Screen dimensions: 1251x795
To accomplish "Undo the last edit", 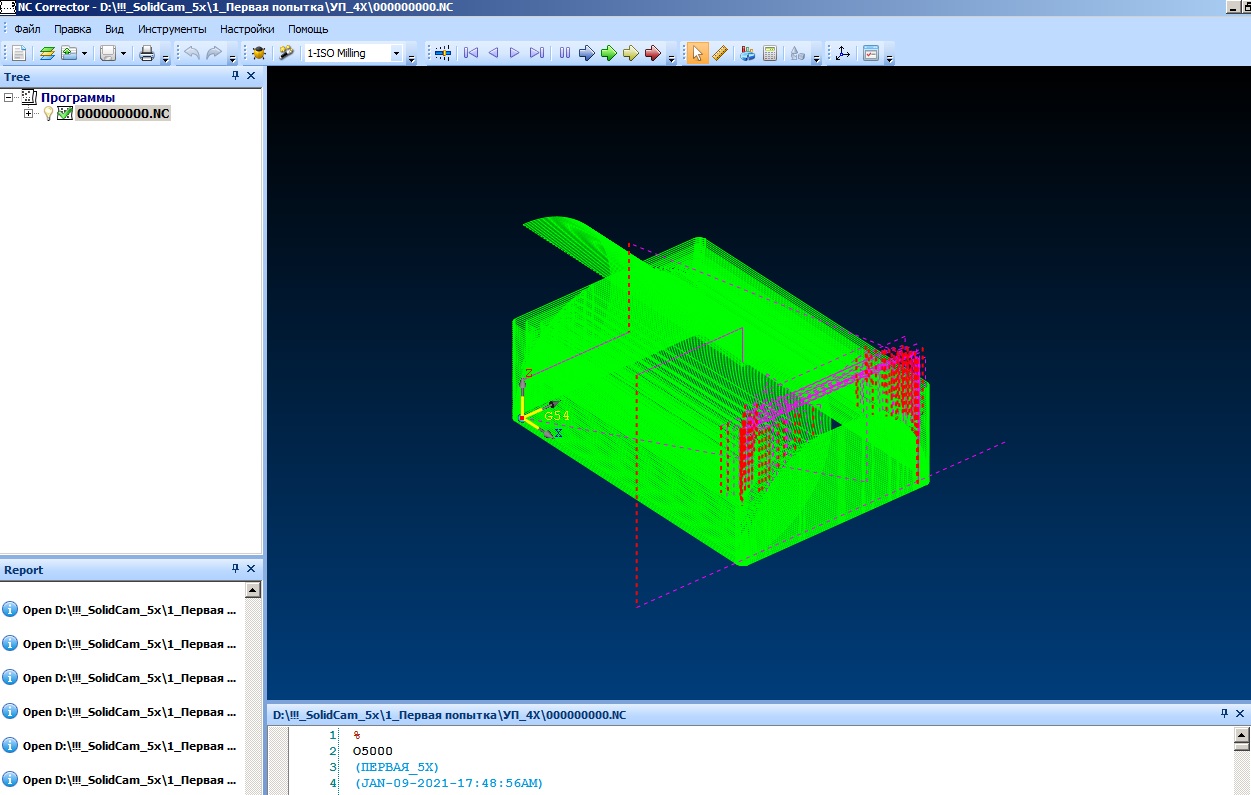I will (x=192, y=53).
